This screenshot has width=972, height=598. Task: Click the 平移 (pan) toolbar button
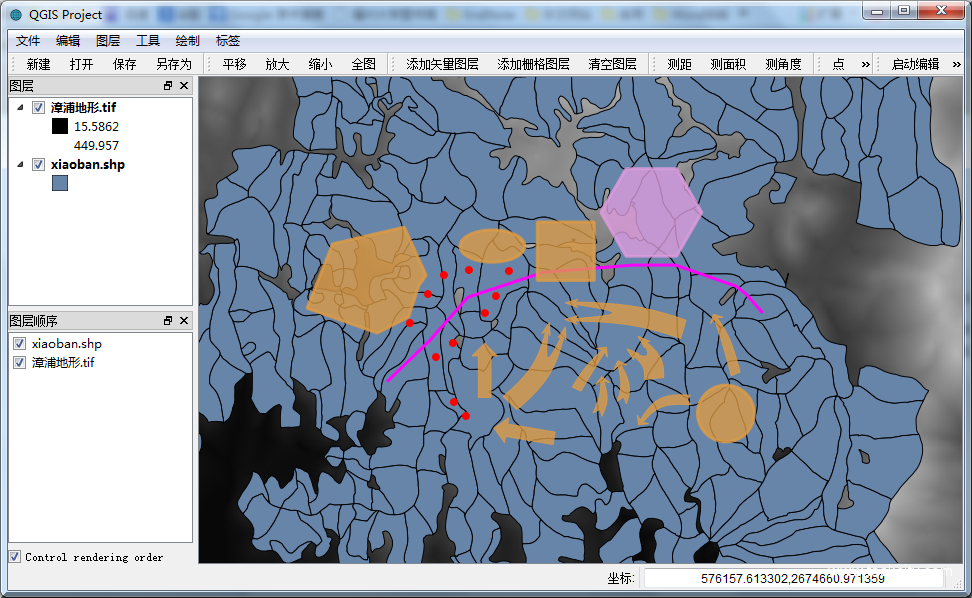pyautogui.click(x=234, y=64)
